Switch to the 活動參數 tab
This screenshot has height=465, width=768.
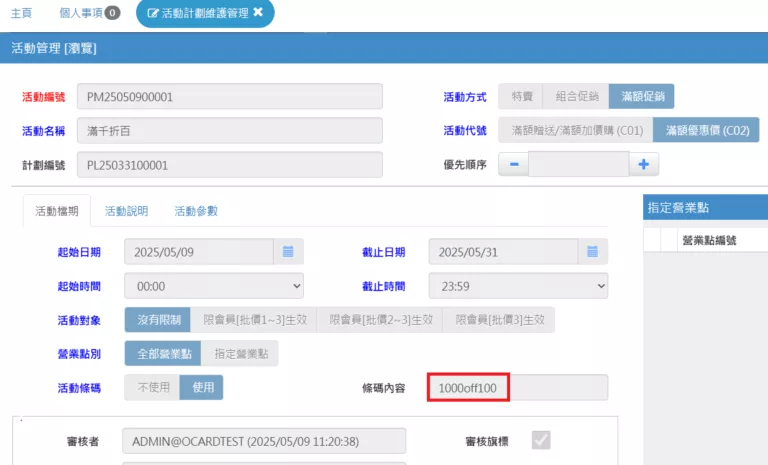tap(196, 211)
